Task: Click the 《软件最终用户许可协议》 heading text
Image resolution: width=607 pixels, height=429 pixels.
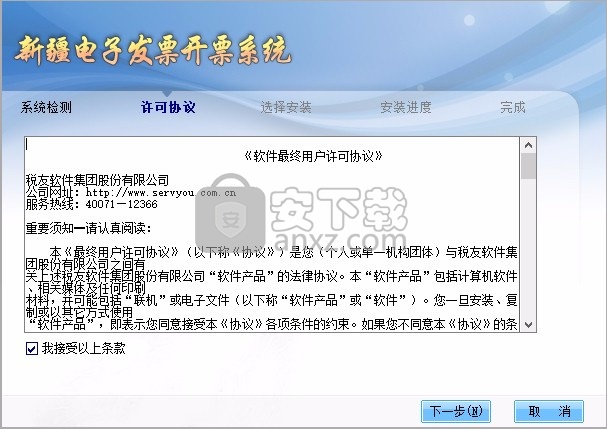Action: click(313, 156)
